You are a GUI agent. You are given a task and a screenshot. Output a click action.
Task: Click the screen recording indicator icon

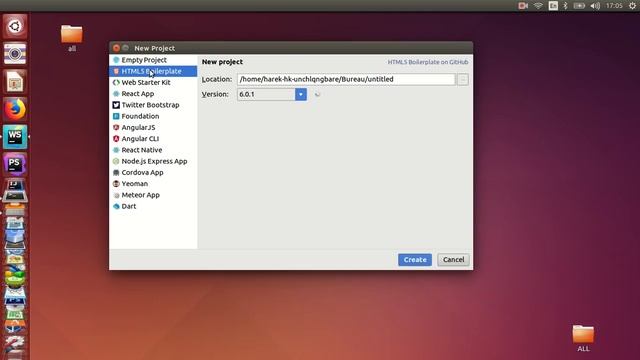click(523, 6)
